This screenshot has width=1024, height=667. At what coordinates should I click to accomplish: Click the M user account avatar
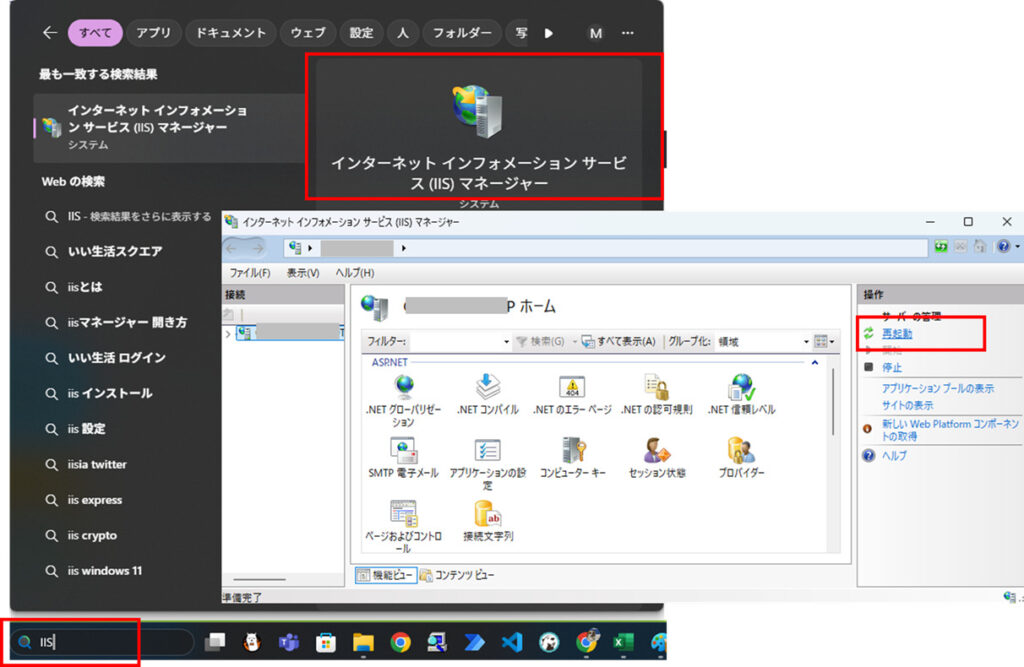(596, 33)
